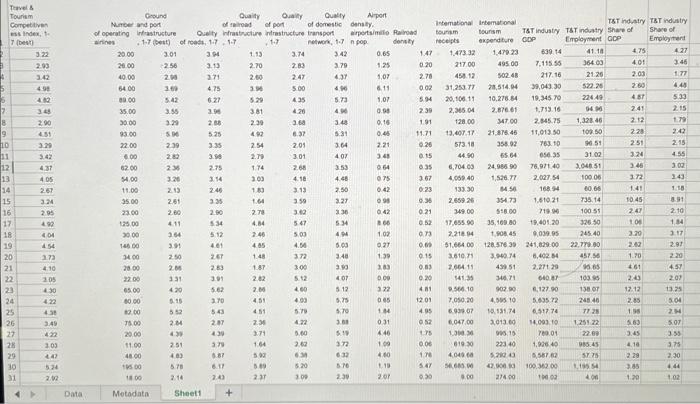The width and height of the screenshot is (700, 404).
Task: Select the cell containing 241,829.00
Action: tap(541, 245)
